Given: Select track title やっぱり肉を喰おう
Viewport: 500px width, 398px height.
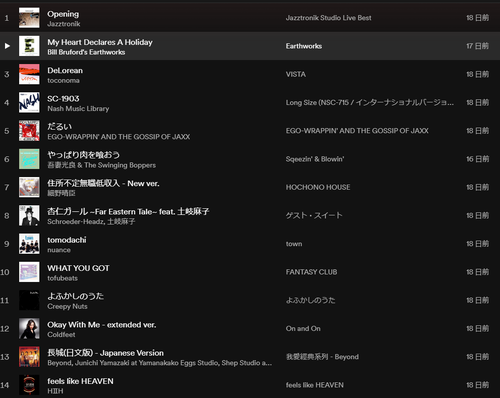Looking at the screenshot, I should pos(83,155).
